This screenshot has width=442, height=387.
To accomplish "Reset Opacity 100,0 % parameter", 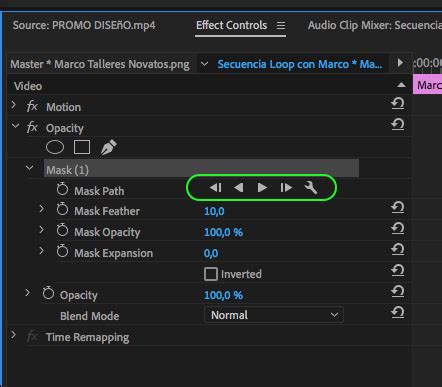I will pos(398,292).
